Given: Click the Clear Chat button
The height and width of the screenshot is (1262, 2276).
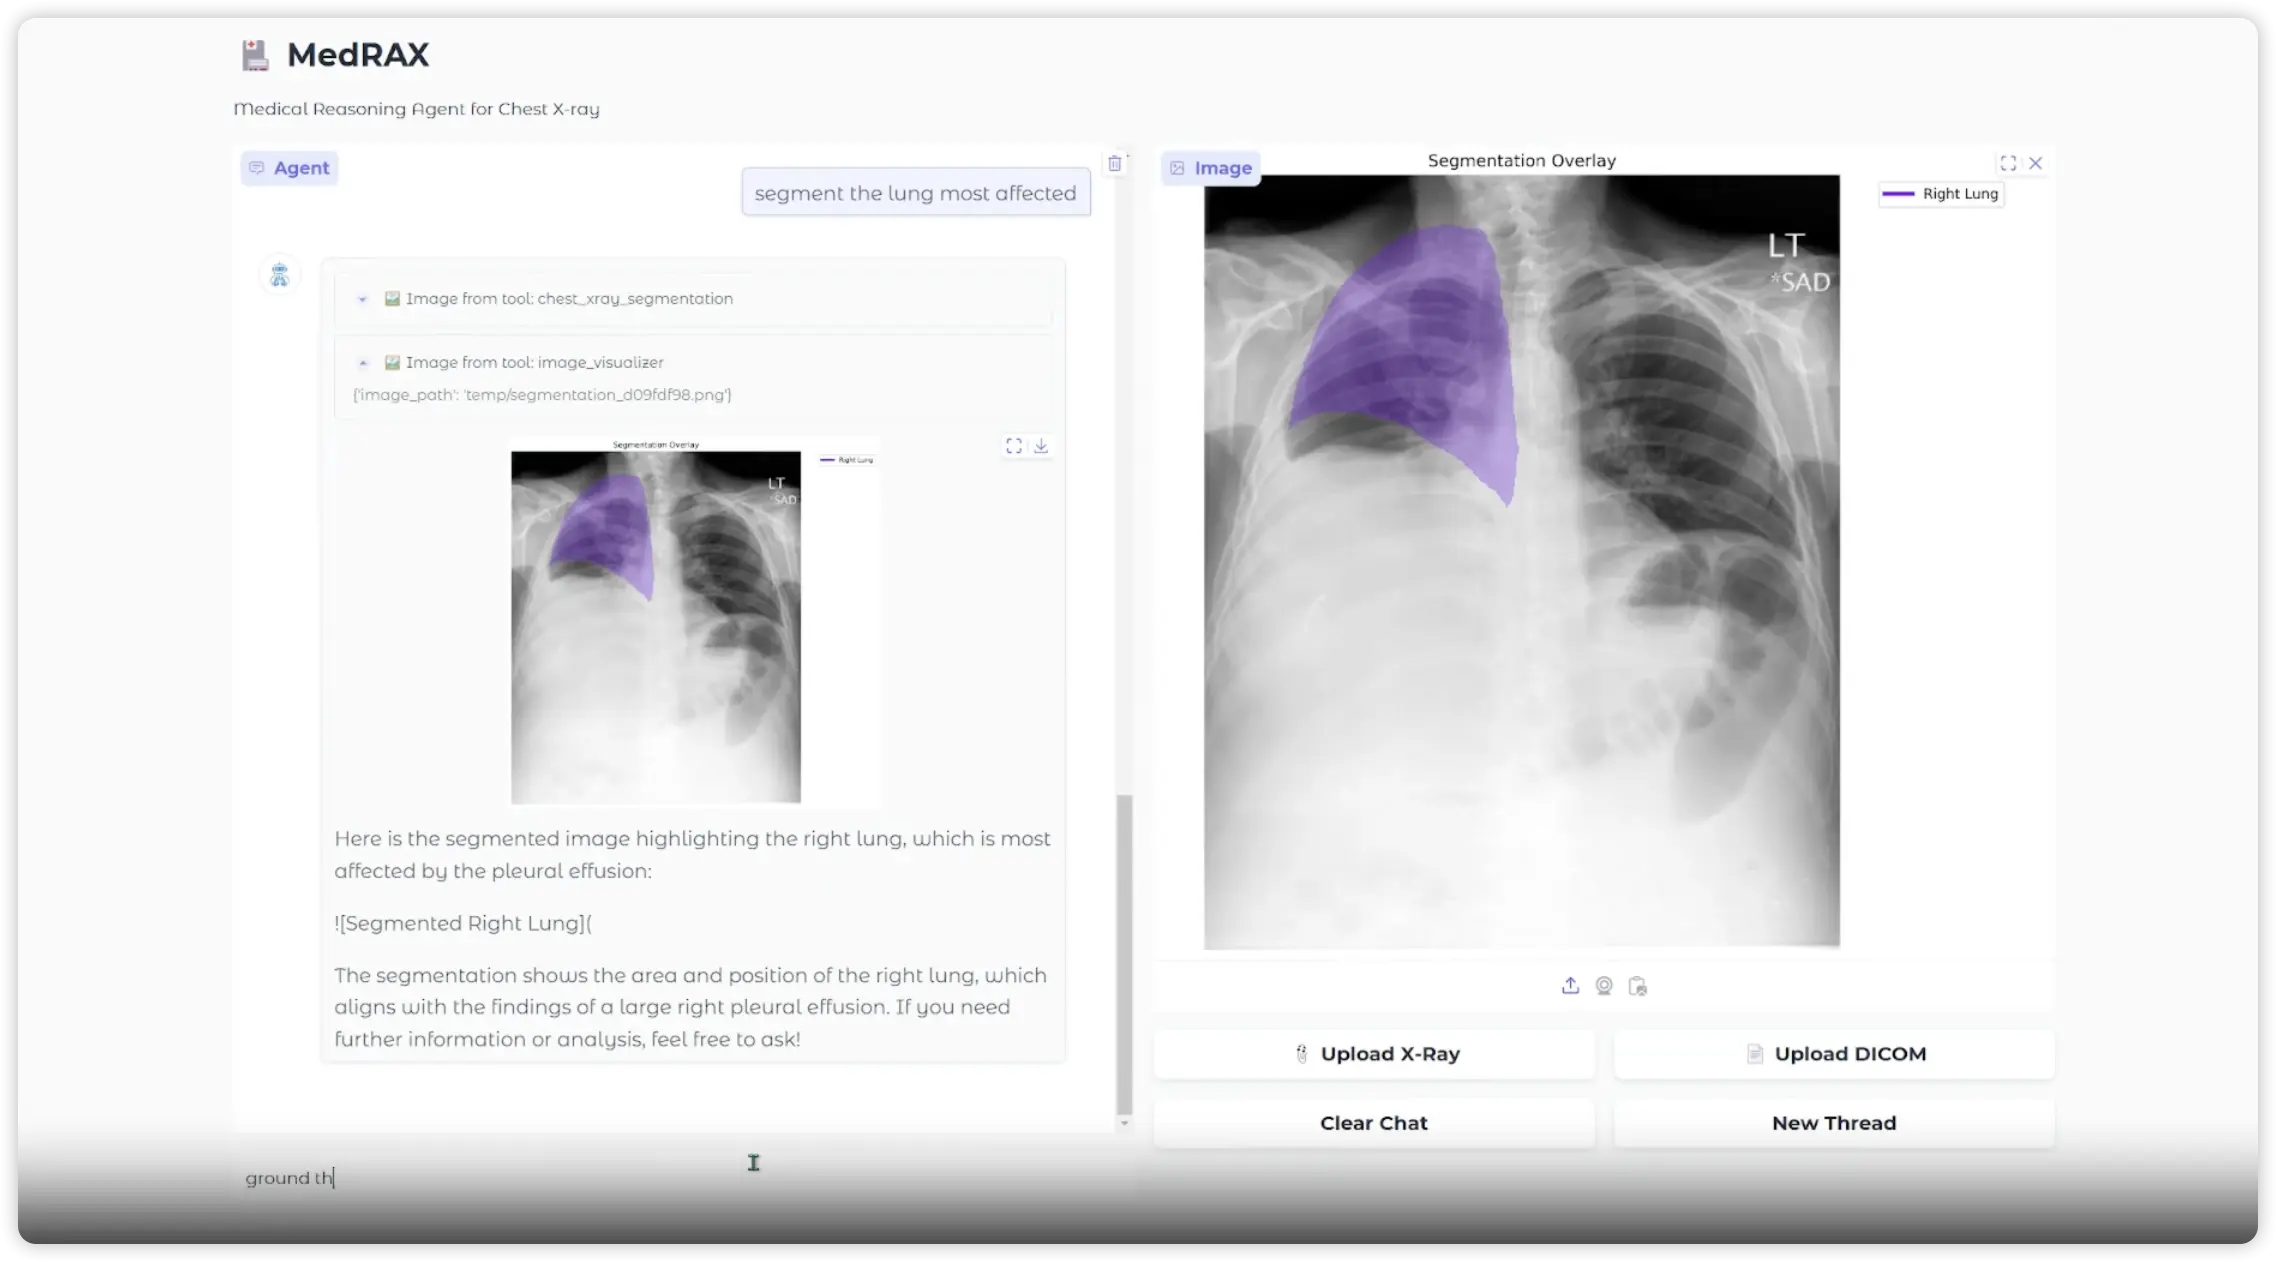Looking at the screenshot, I should click(1373, 1123).
